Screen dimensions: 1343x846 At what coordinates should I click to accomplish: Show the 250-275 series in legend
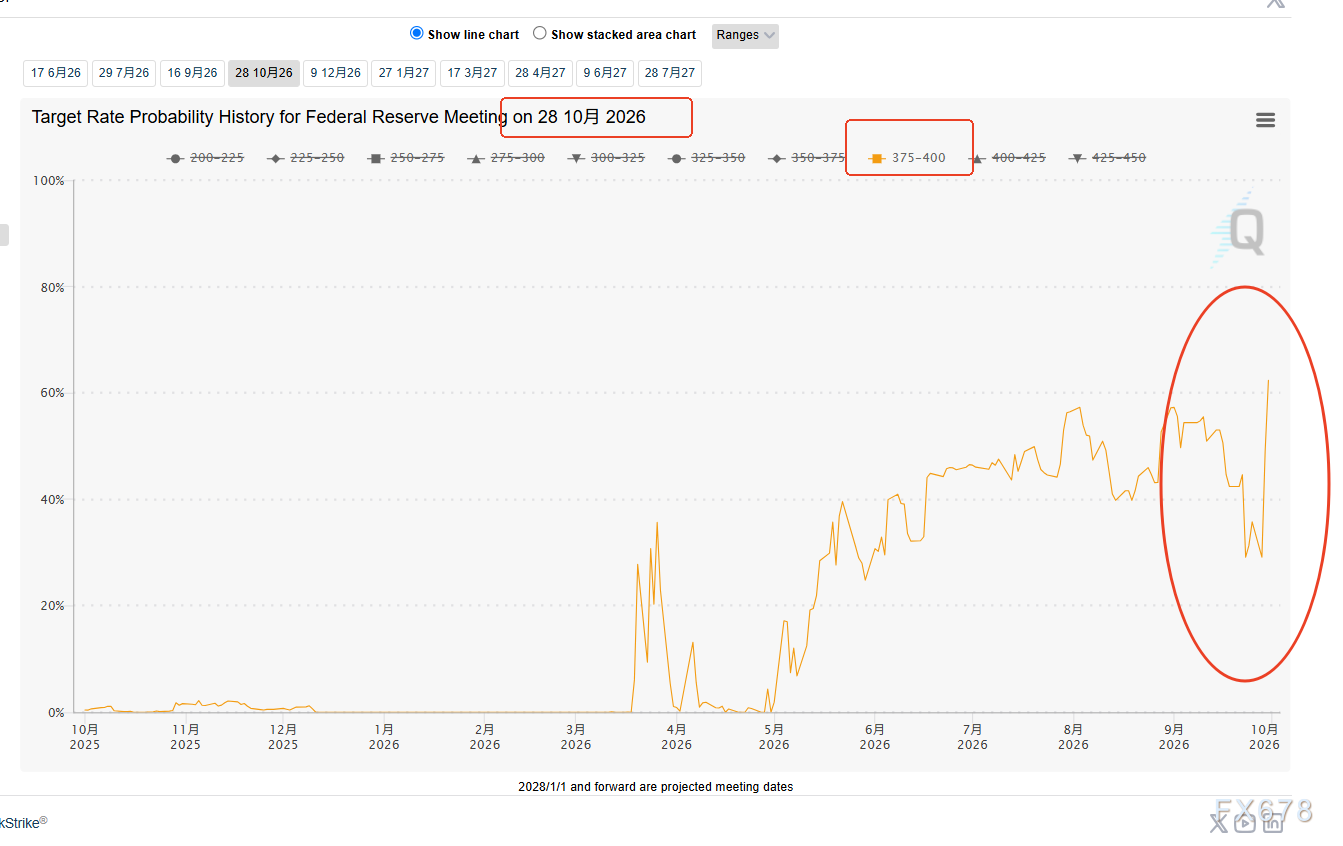406,158
